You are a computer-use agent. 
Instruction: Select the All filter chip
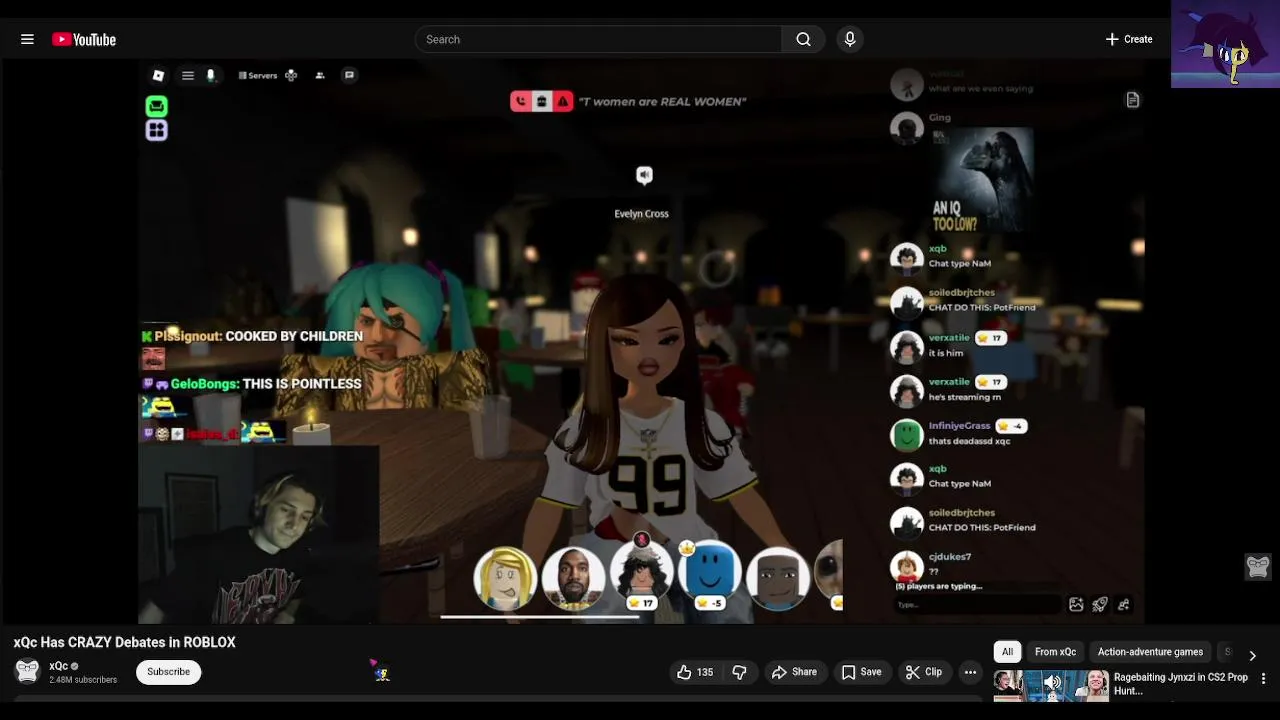point(1007,652)
